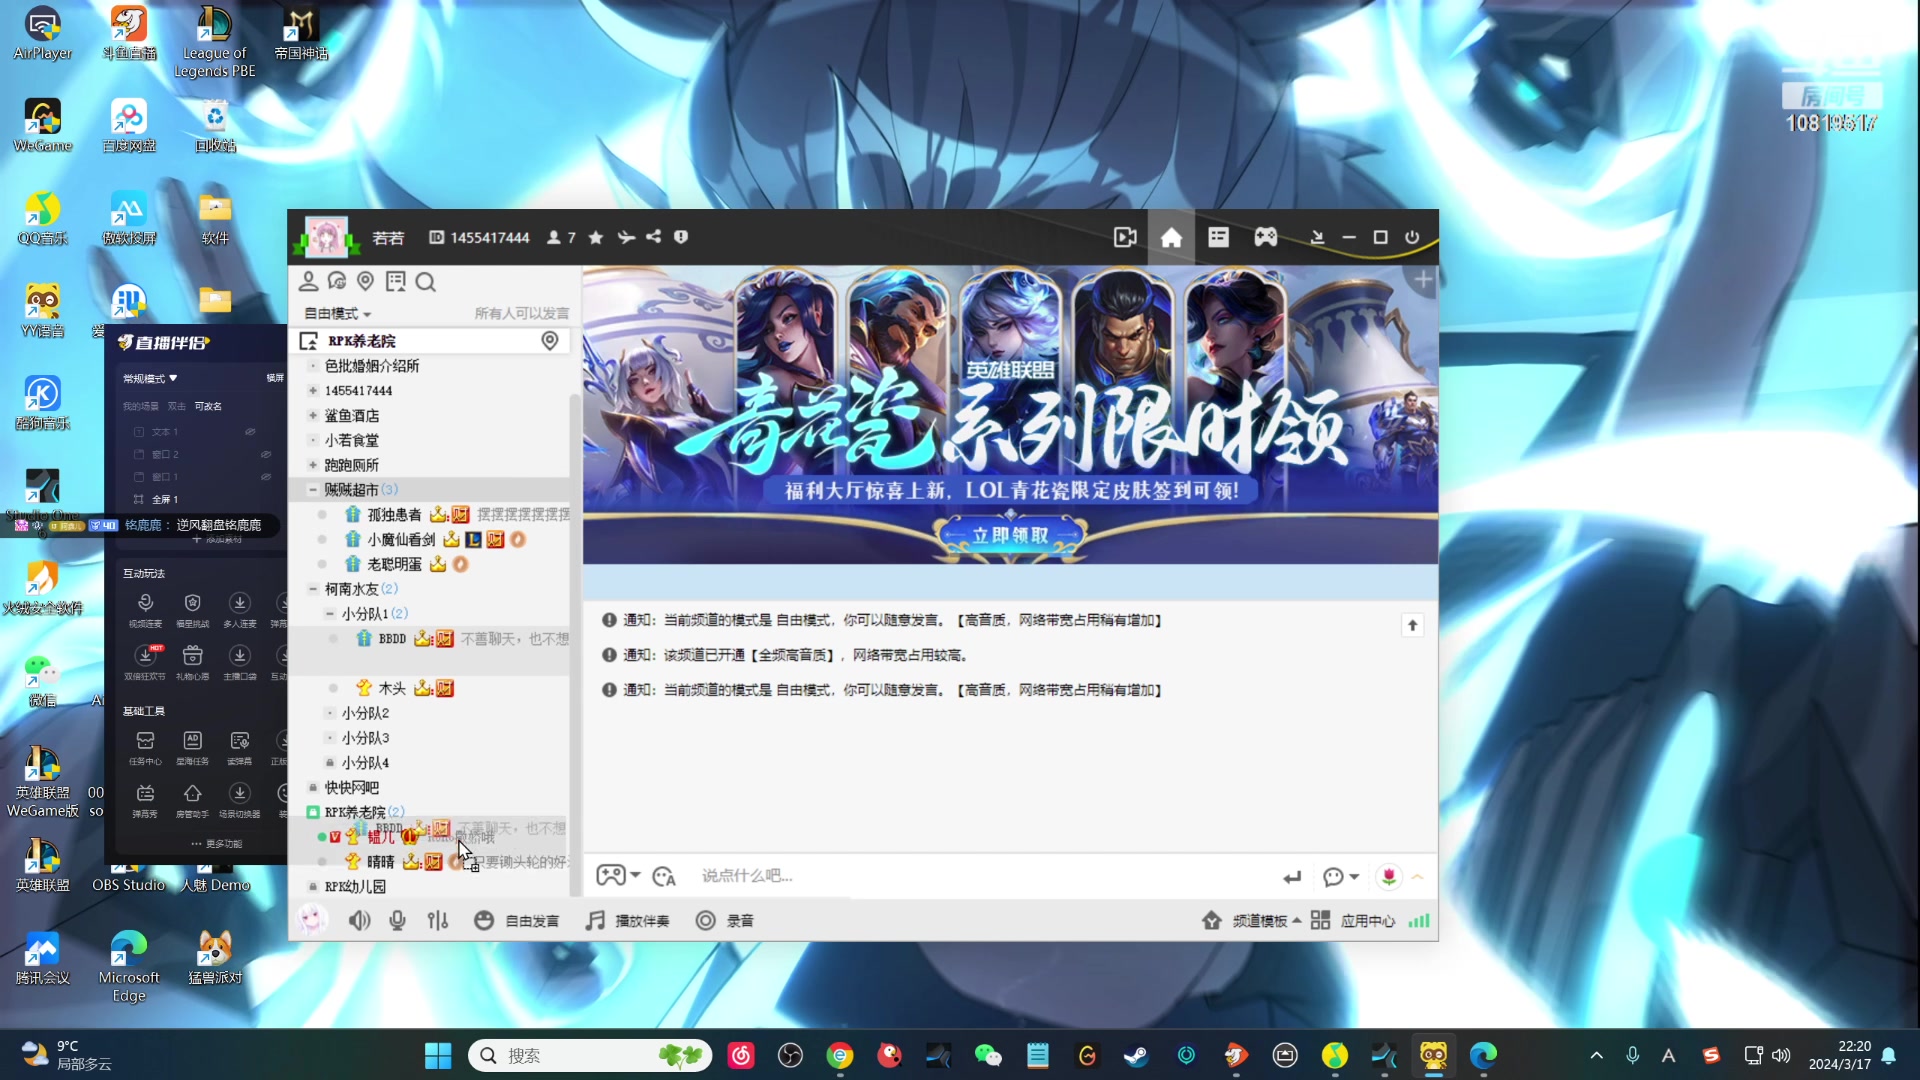The width and height of the screenshot is (1920, 1080).
Task: Select the 色批婚姻介绍所 channel
Action: (372, 366)
